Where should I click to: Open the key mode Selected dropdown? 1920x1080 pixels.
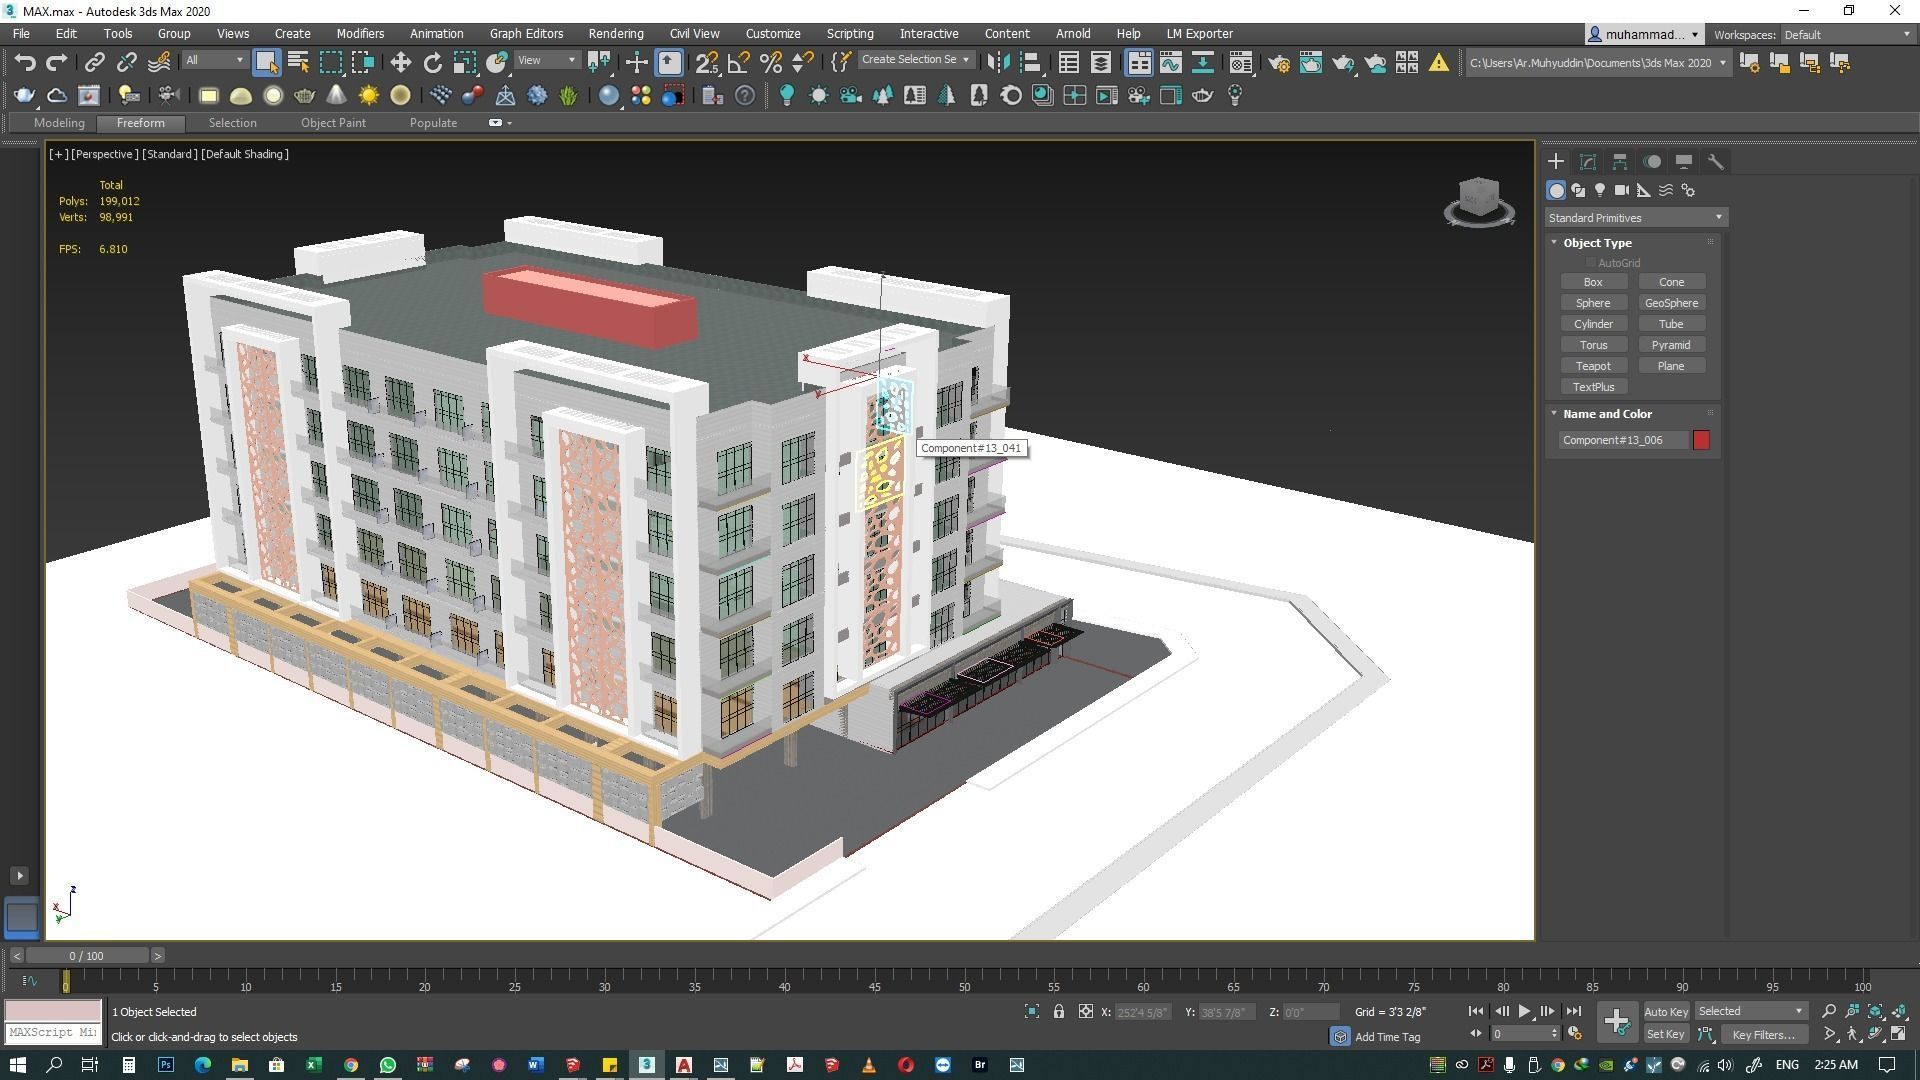pyautogui.click(x=1750, y=1011)
